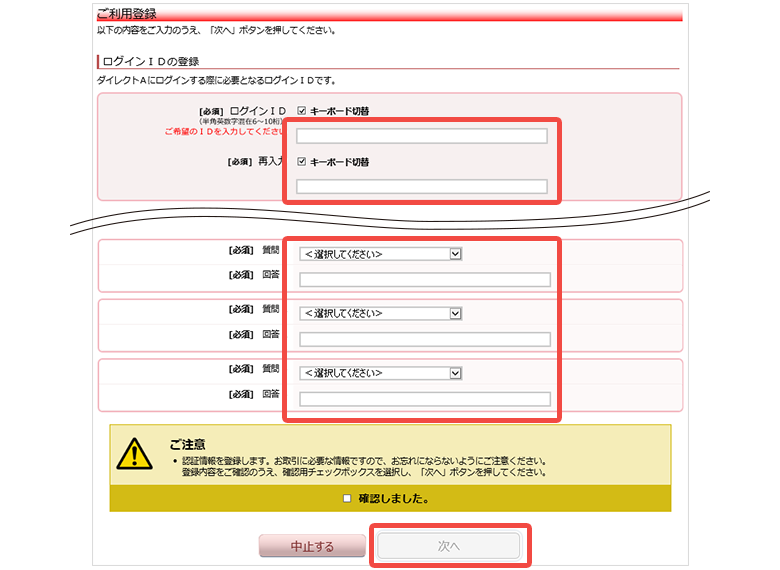Image resolution: width=780 pixels, height=570 pixels.
Task: Toggle keyboard switch checkbox for Login ID
Action: (301, 110)
